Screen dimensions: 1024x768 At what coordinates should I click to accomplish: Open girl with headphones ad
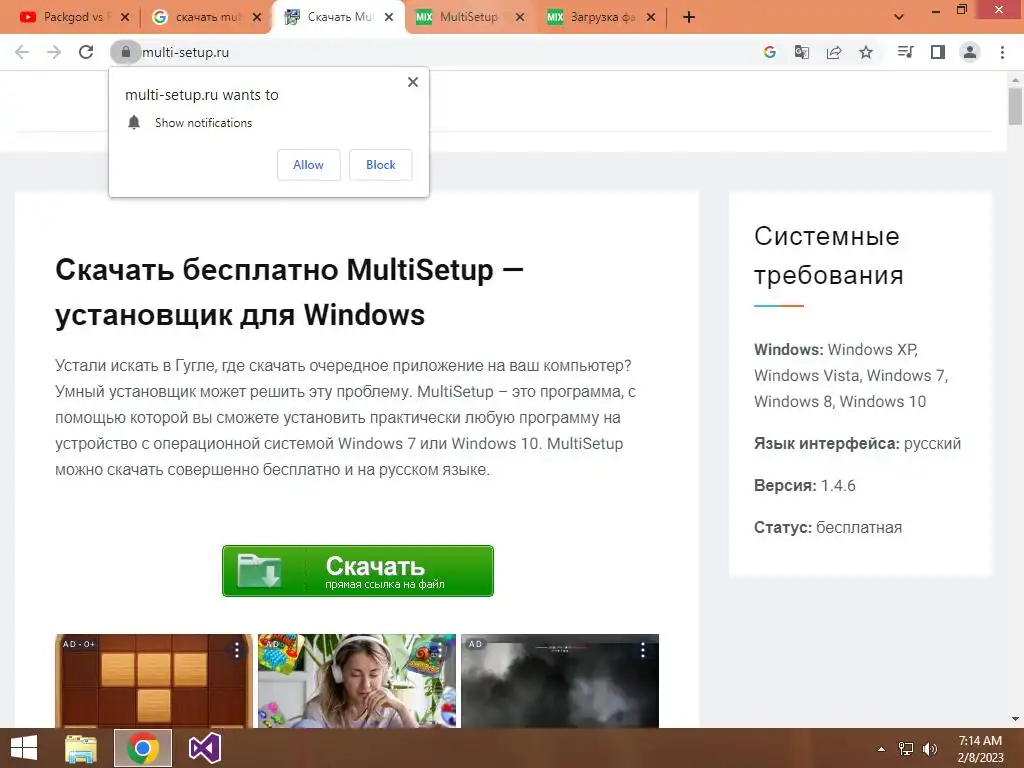coord(357,680)
